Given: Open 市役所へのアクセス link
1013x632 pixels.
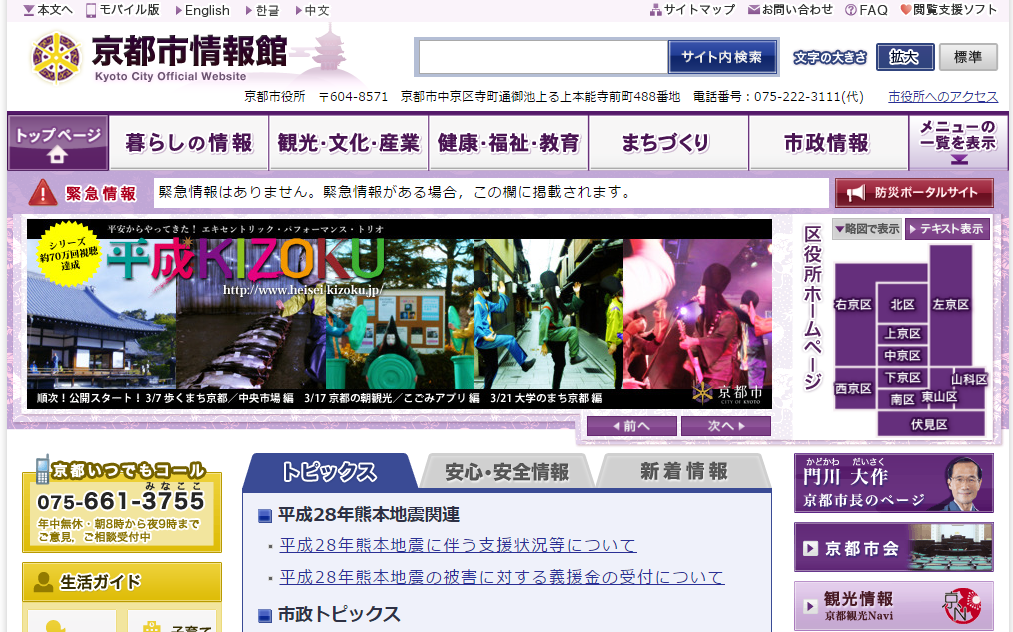Looking at the screenshot, I should coord(943,96).
